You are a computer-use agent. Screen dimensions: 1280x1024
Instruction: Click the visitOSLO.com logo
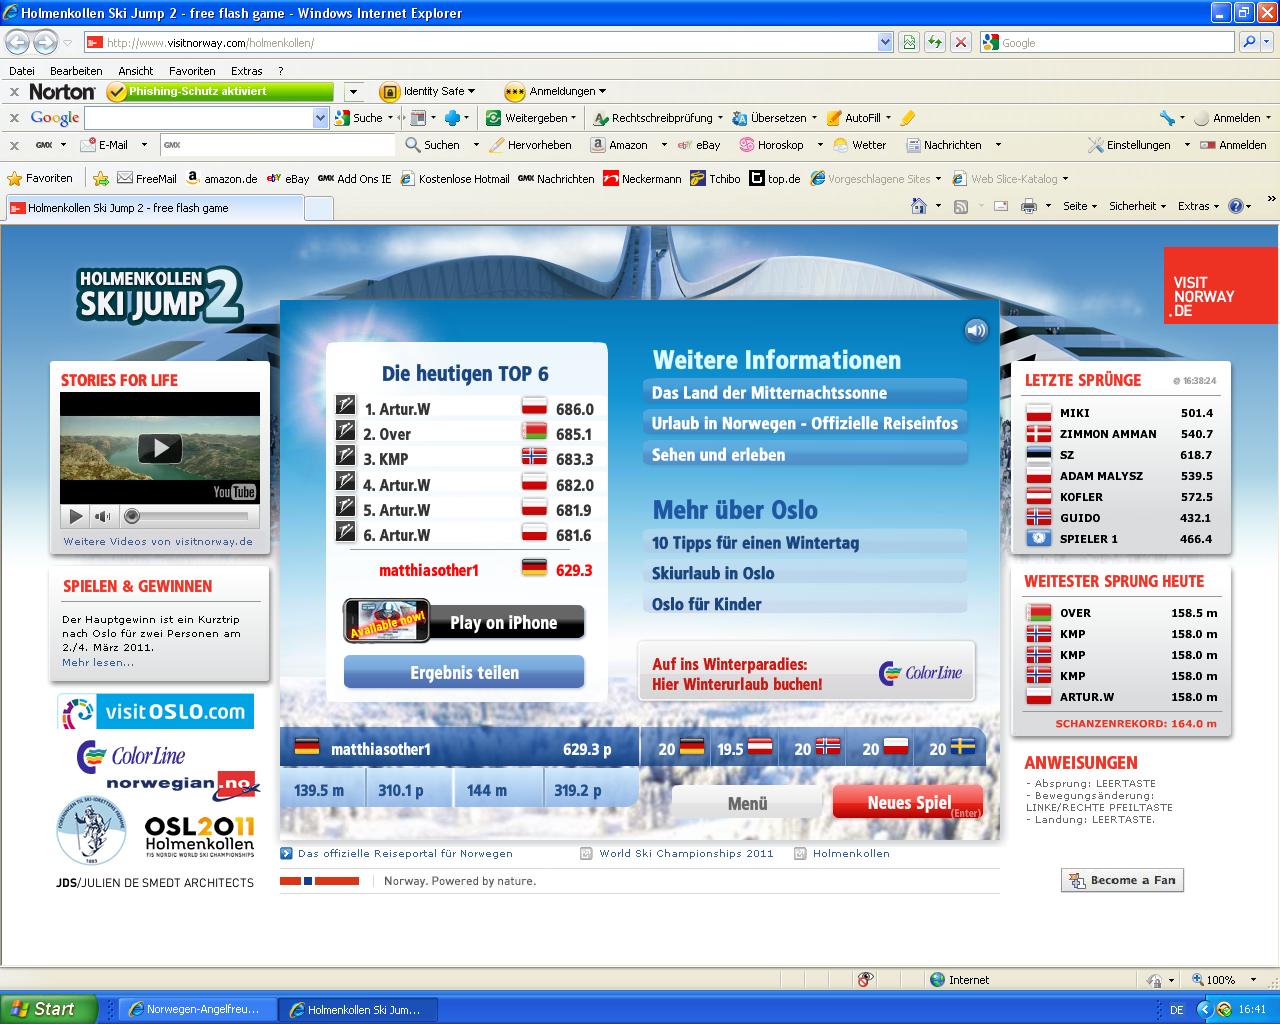pos(155,712)
